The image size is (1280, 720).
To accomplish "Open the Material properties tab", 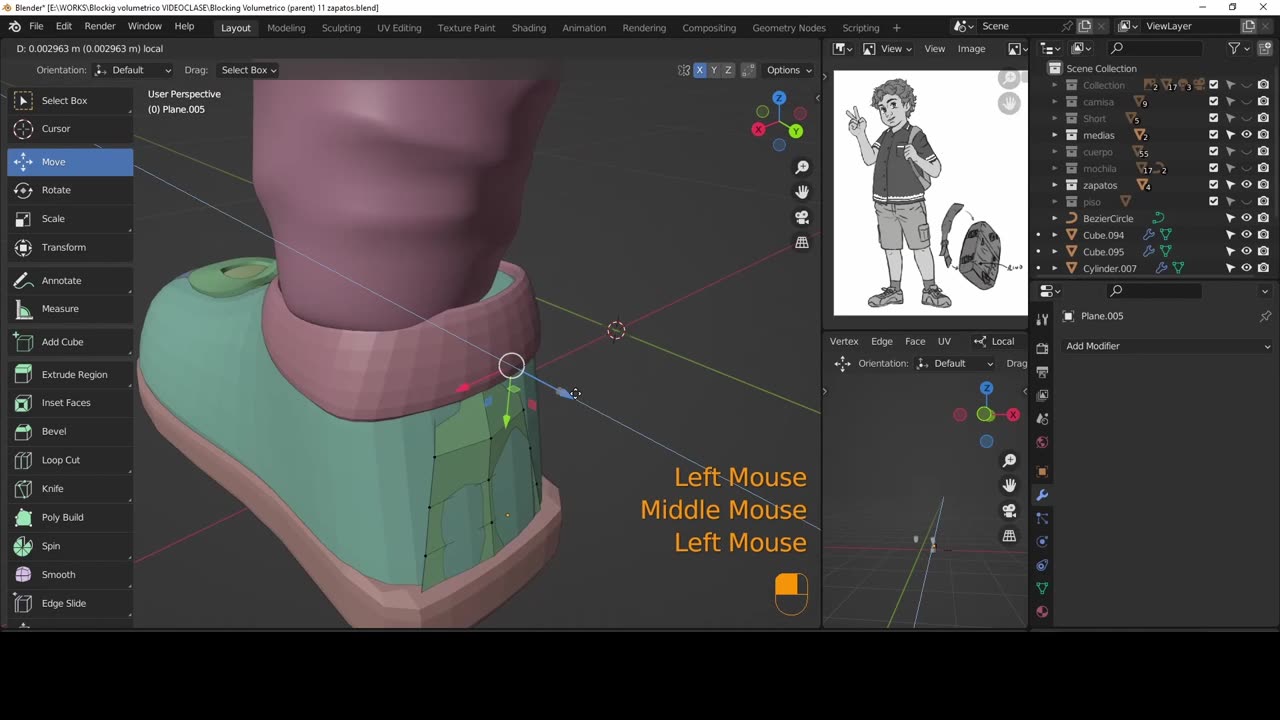I will click(x=1042, y=611).
